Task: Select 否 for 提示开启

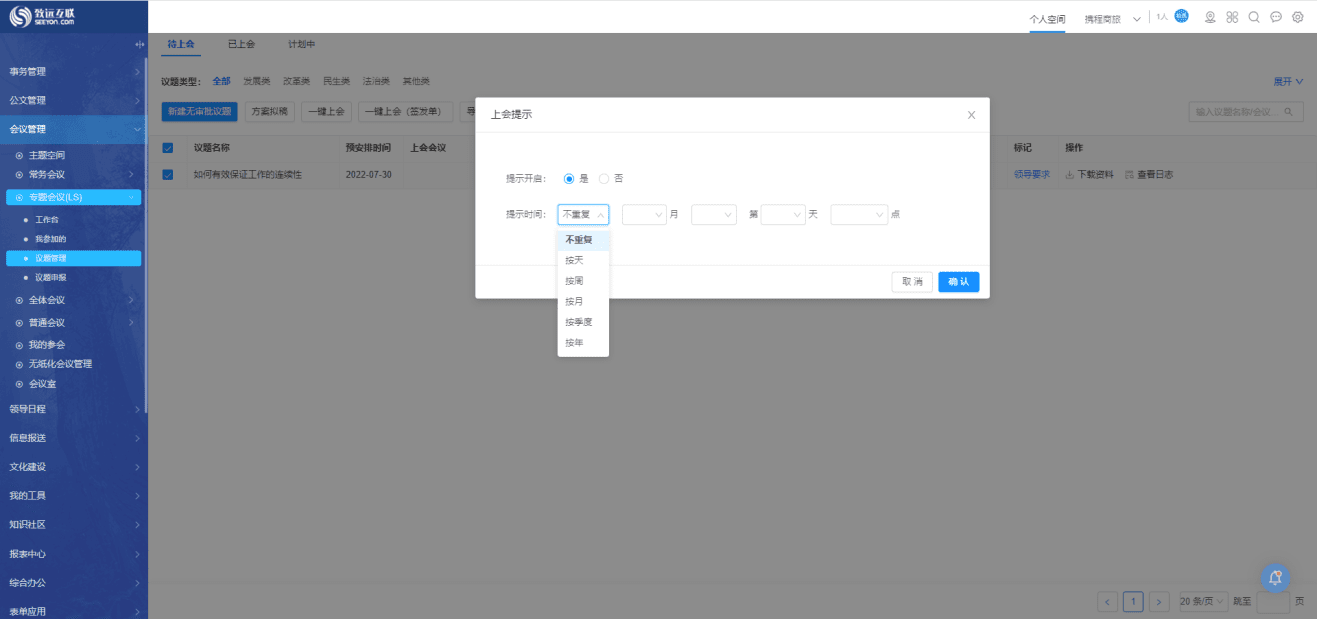Action: (603, 178)
